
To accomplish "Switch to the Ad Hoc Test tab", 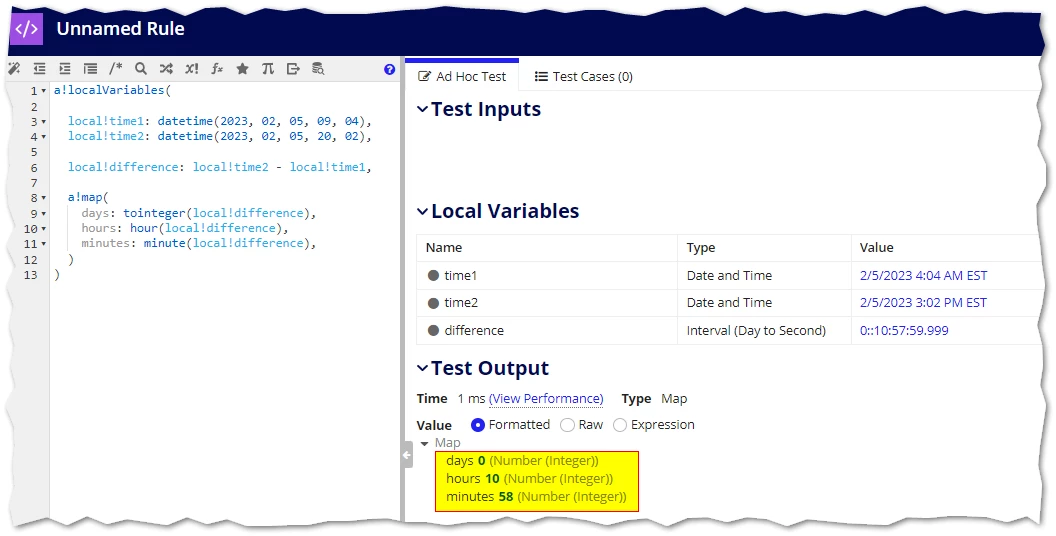I will coord(462,77).
